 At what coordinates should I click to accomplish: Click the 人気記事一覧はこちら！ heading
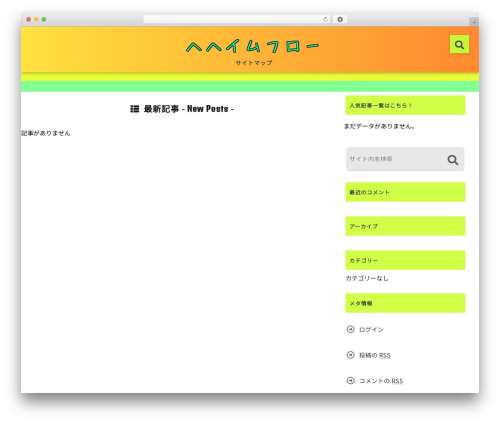[x=405, y=105]
